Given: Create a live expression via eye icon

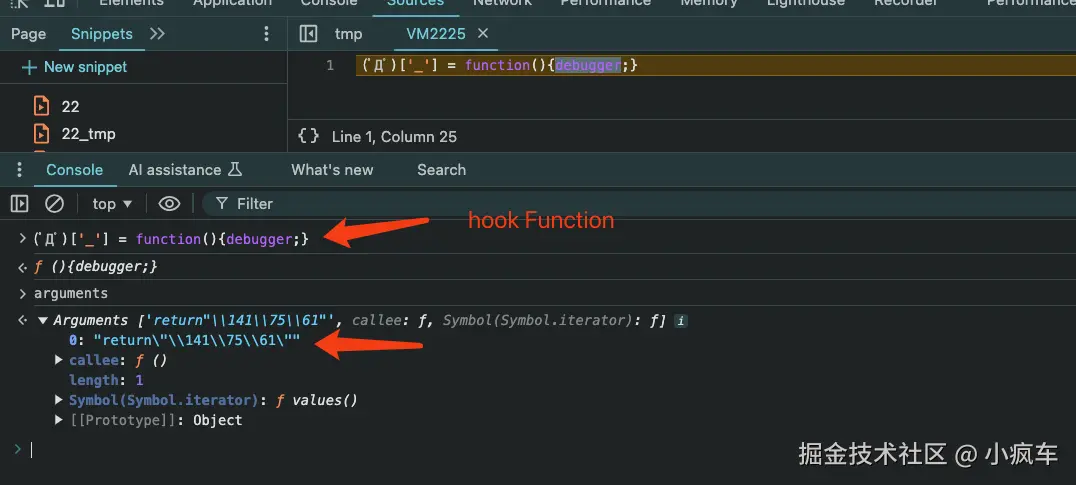Looking at the screenshot, I should tap(169, 203).
